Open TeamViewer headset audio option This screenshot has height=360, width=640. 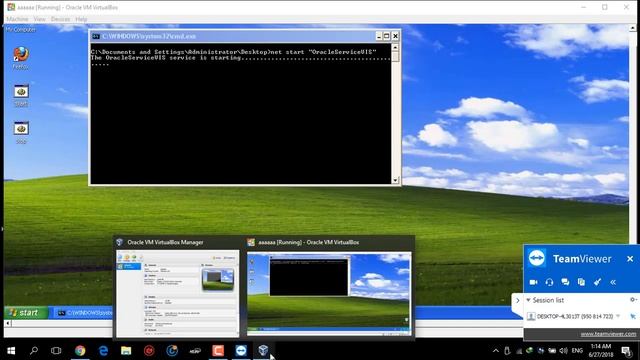pyautogui.click(x=549, y=282)
